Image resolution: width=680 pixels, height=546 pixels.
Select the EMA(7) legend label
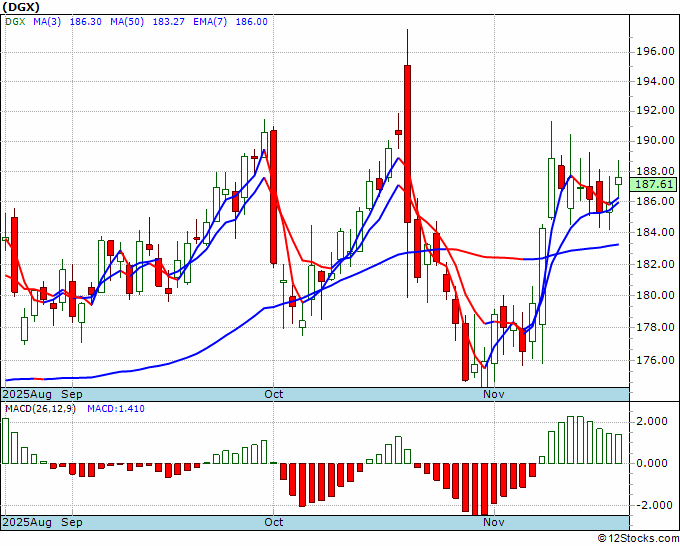210,22
